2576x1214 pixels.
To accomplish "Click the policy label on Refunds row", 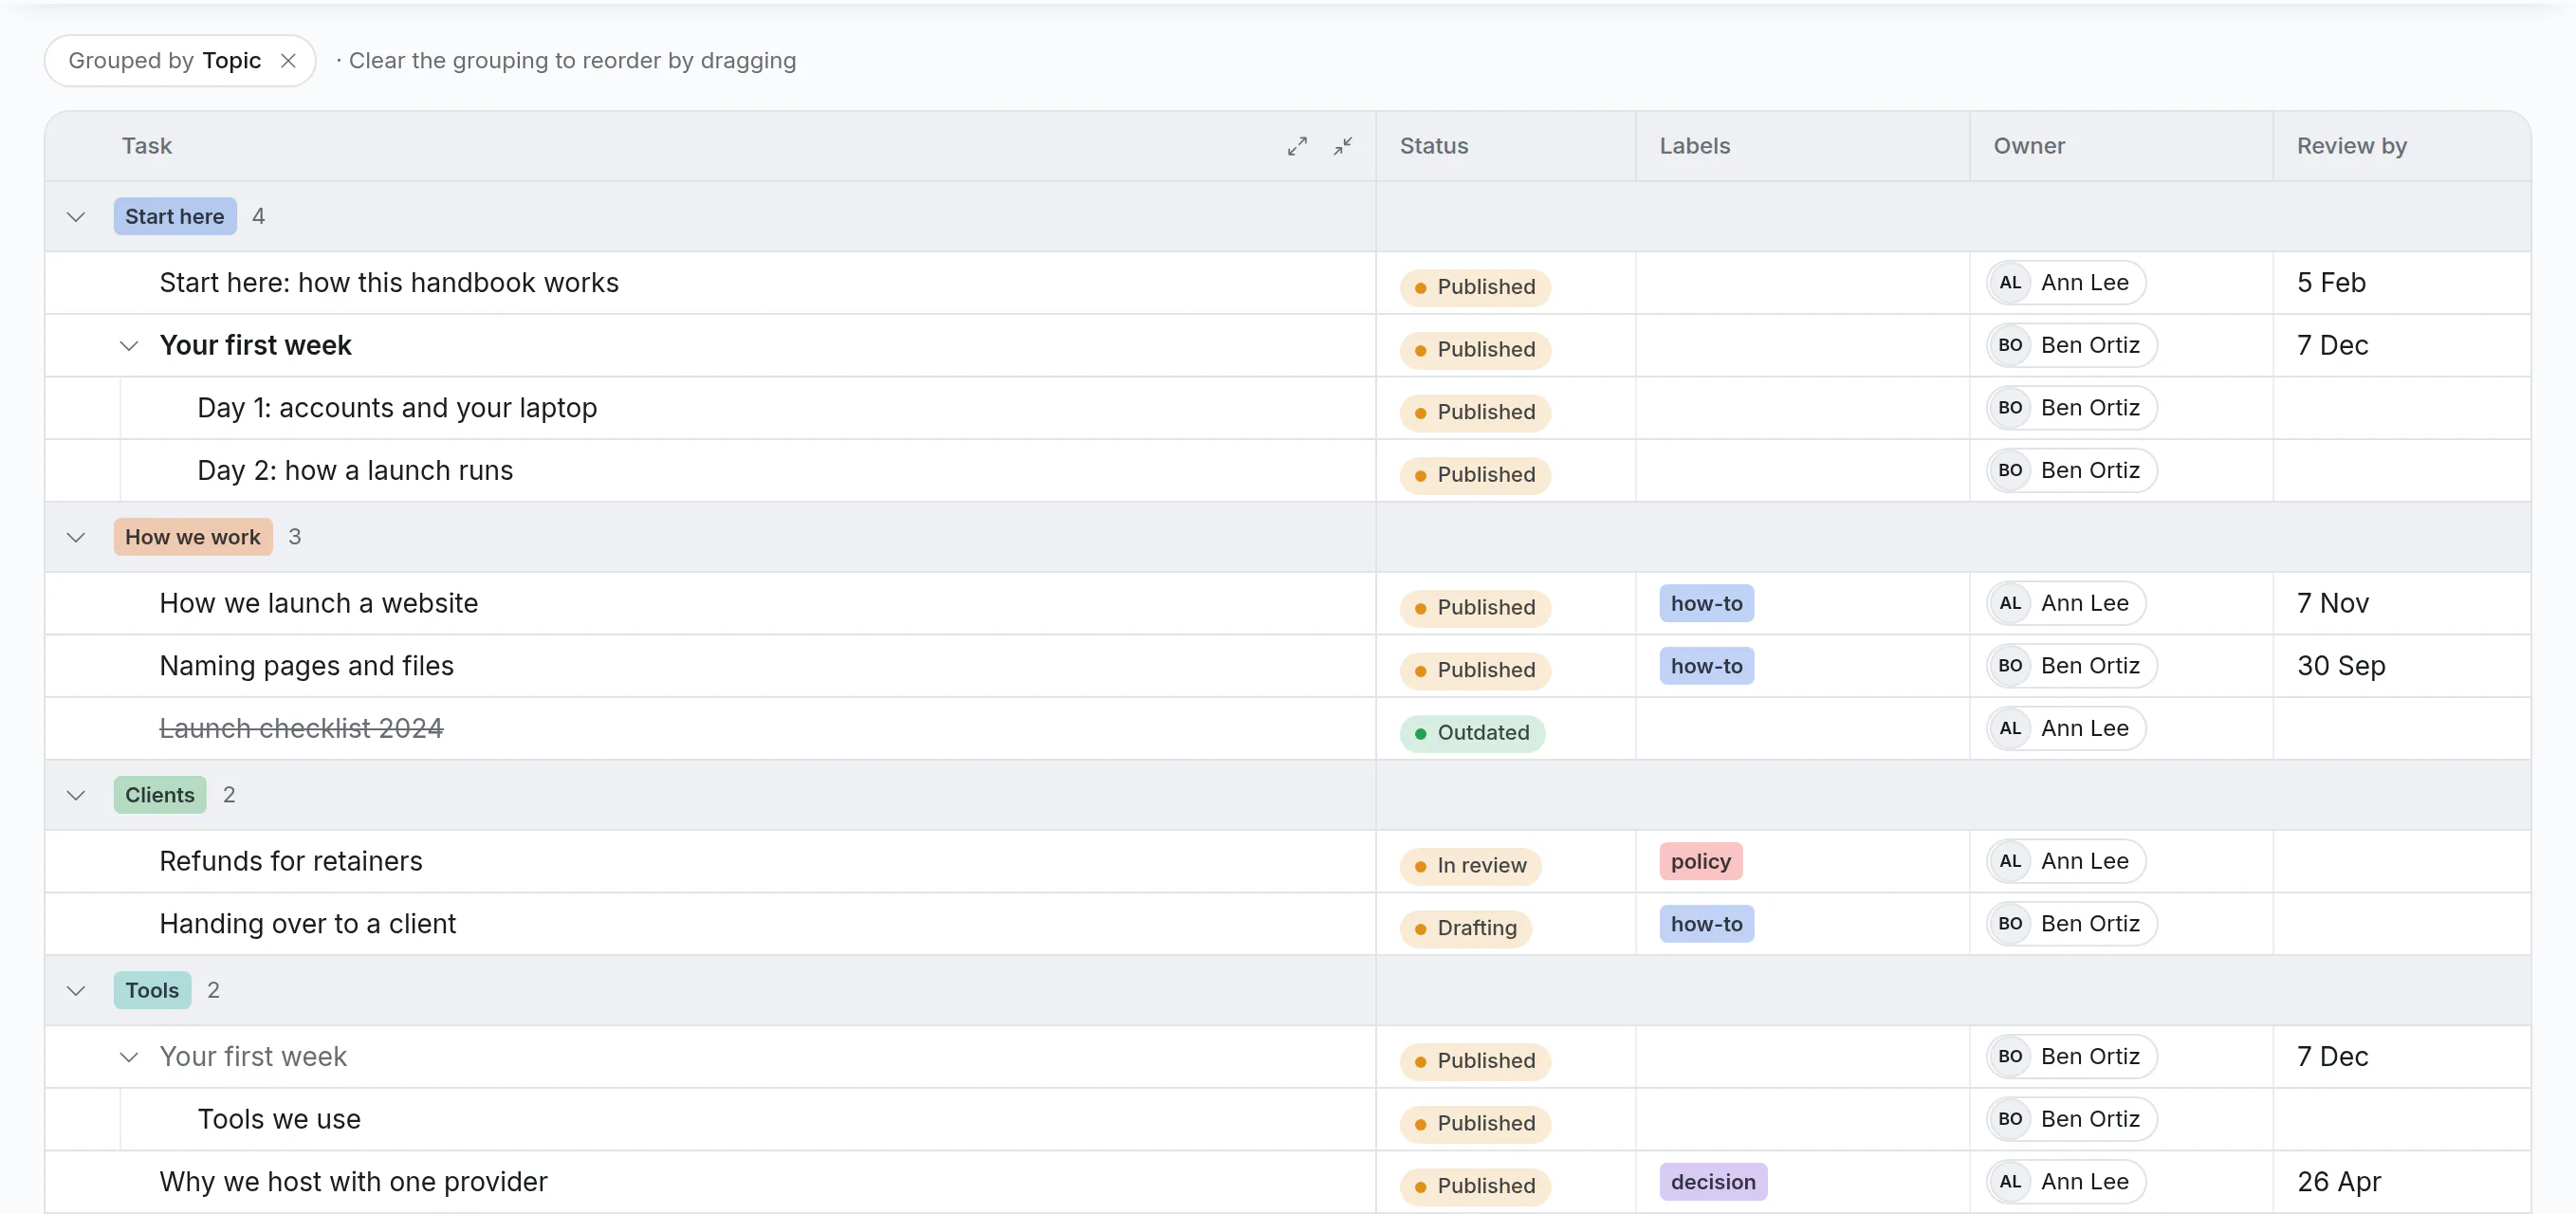I will 1700,862.
